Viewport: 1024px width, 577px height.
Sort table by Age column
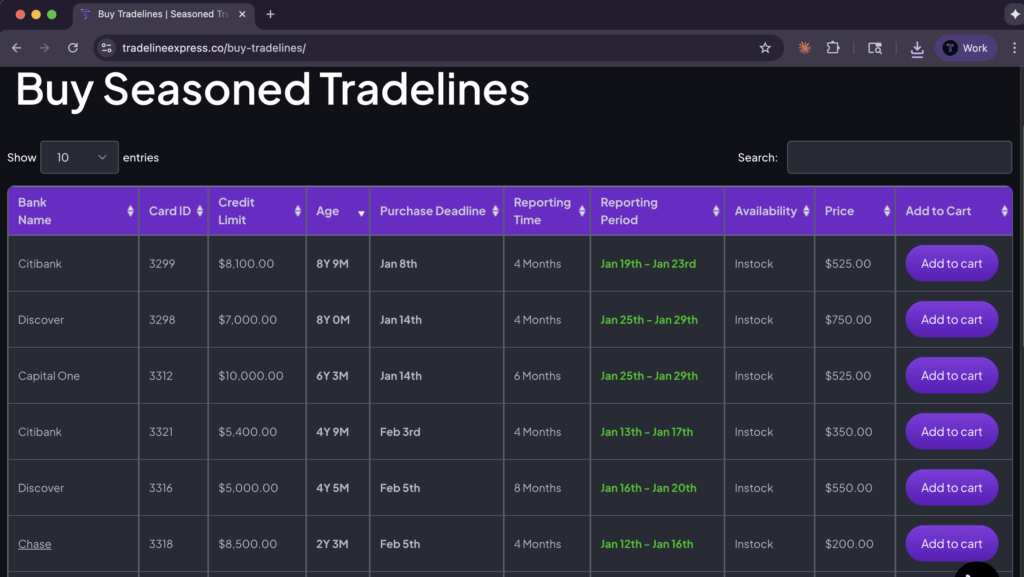click(338, 211)
